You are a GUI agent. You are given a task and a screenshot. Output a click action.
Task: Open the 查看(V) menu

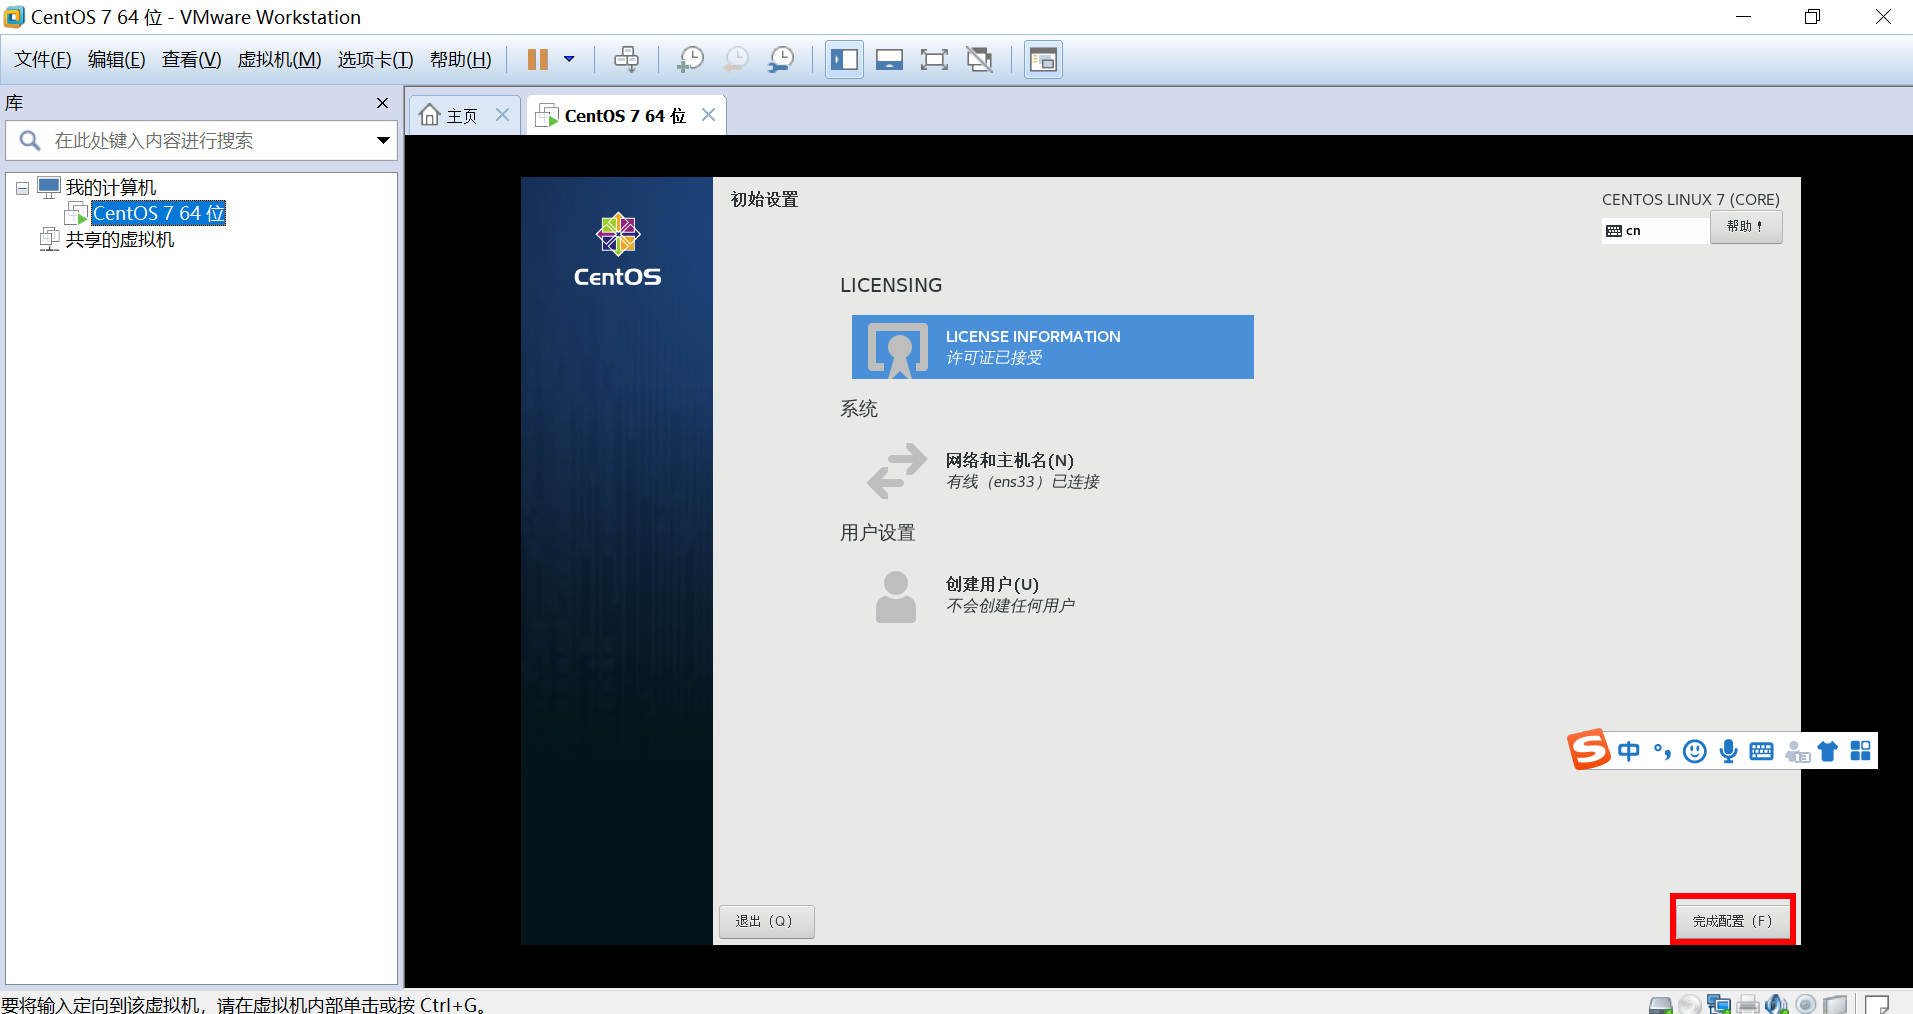click(192, 60)
